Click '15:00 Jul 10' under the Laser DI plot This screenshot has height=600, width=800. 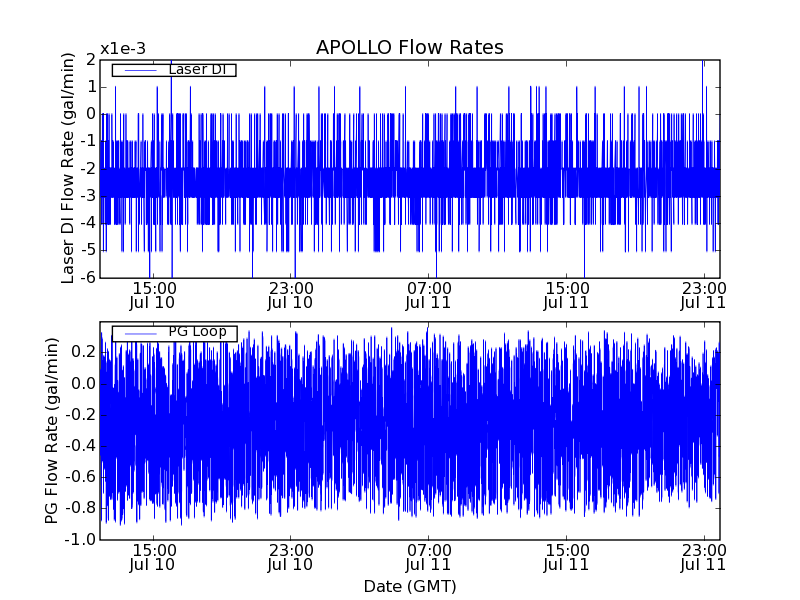(153, 295)
